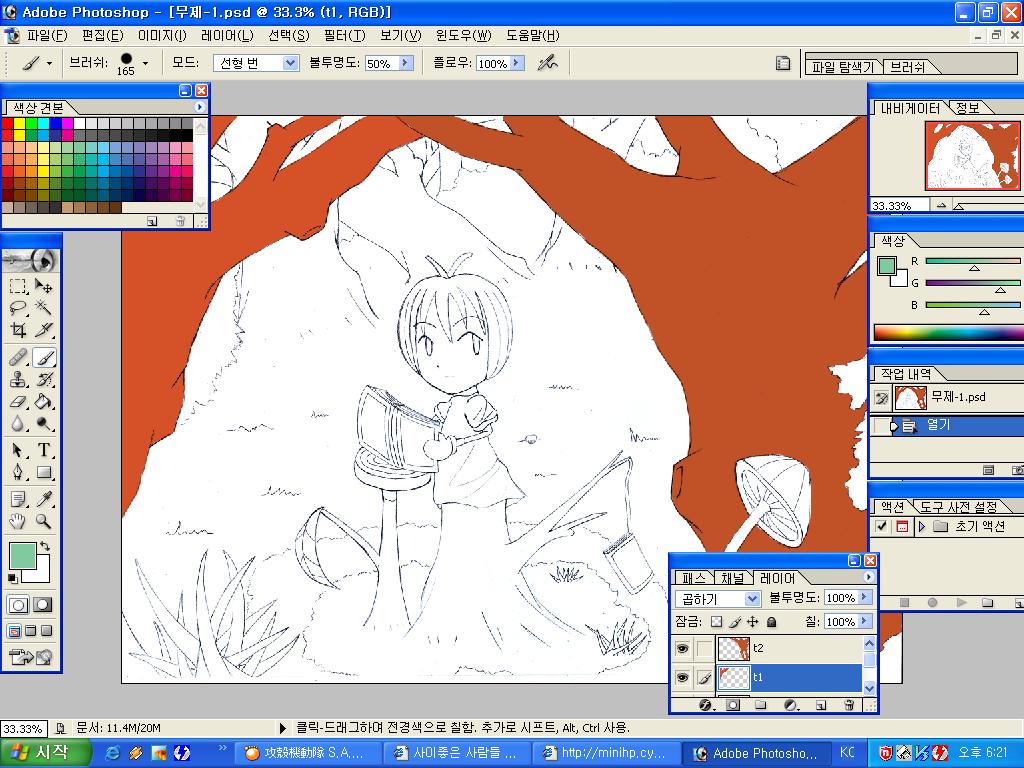This screenshot has width=1024, height=768.
Task: Enable airbrush in options bar
Action: click(548, 63)
